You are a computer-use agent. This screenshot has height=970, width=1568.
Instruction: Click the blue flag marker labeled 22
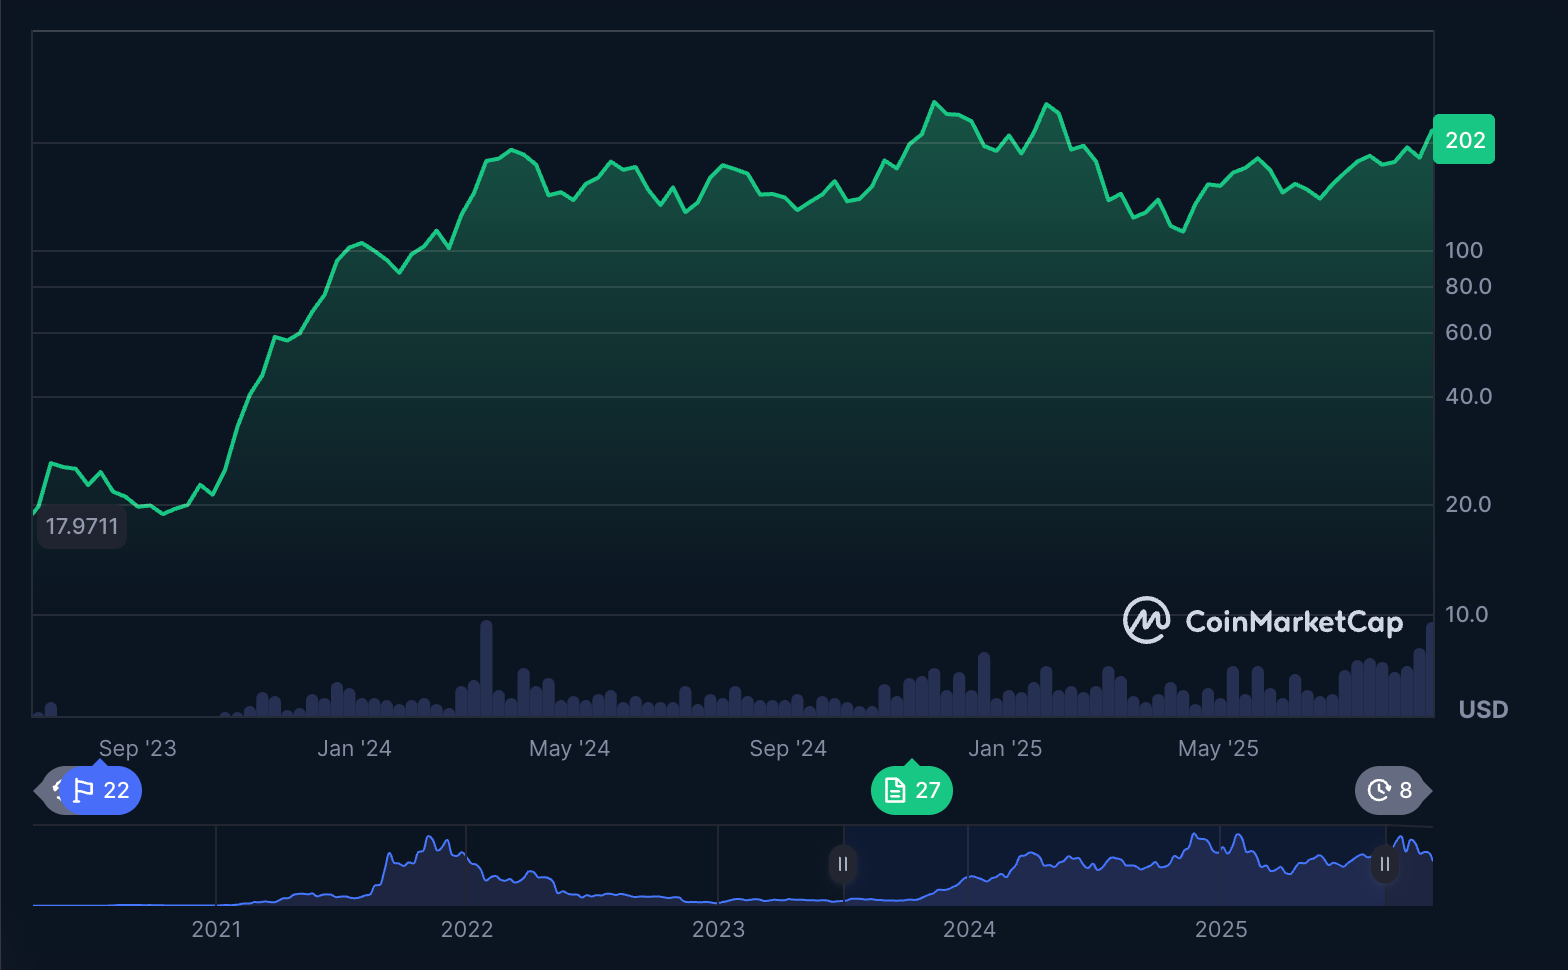pyautogui.click(x=102, y=790)
